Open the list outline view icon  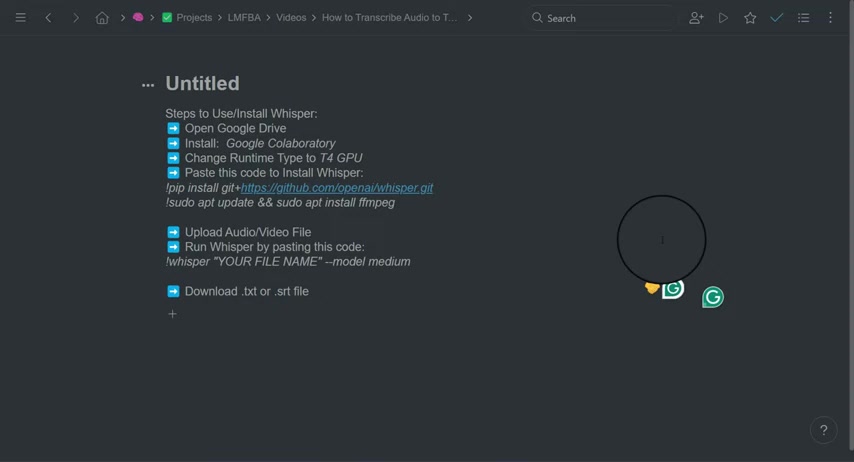(x=803, y=18)
